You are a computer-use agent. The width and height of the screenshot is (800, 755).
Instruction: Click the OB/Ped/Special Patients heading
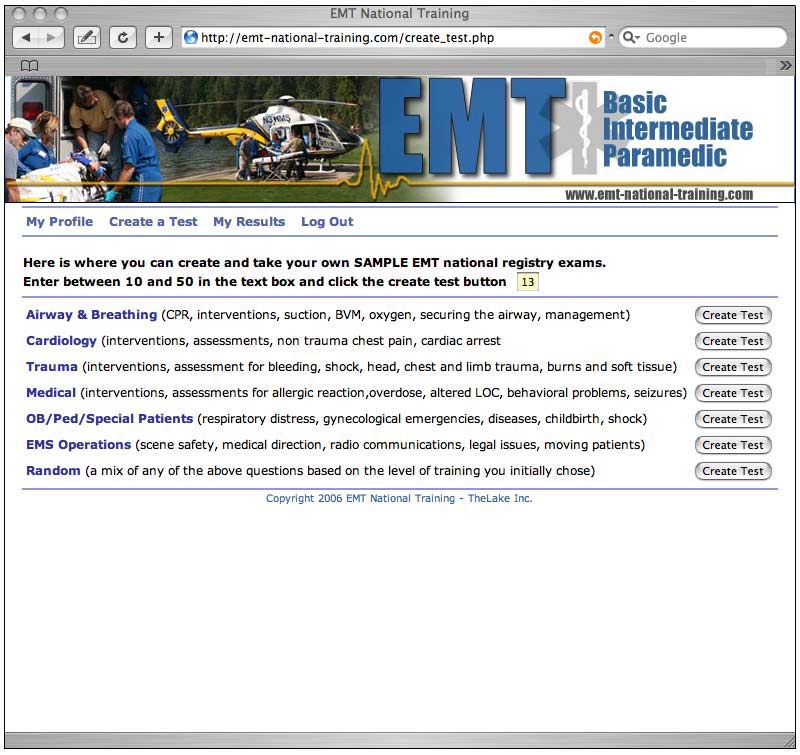[110, 419]
